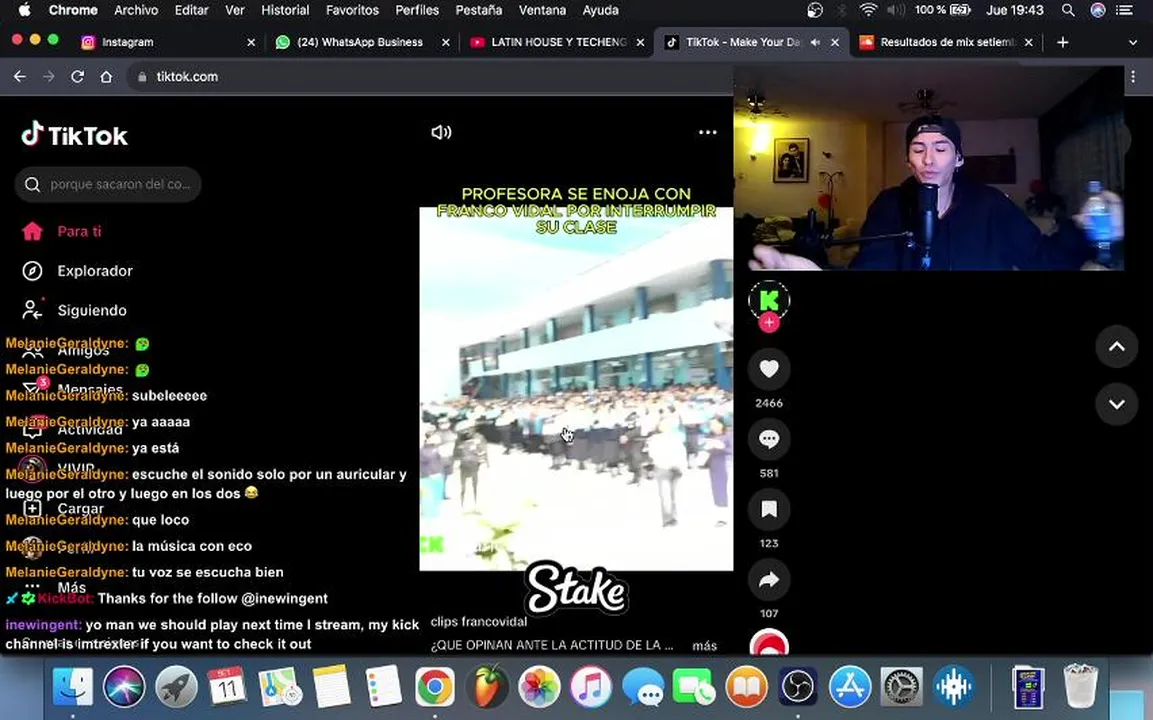Open the Archivo menu
Viewport: 1153px width, 720px height.
tap(136, 10)
